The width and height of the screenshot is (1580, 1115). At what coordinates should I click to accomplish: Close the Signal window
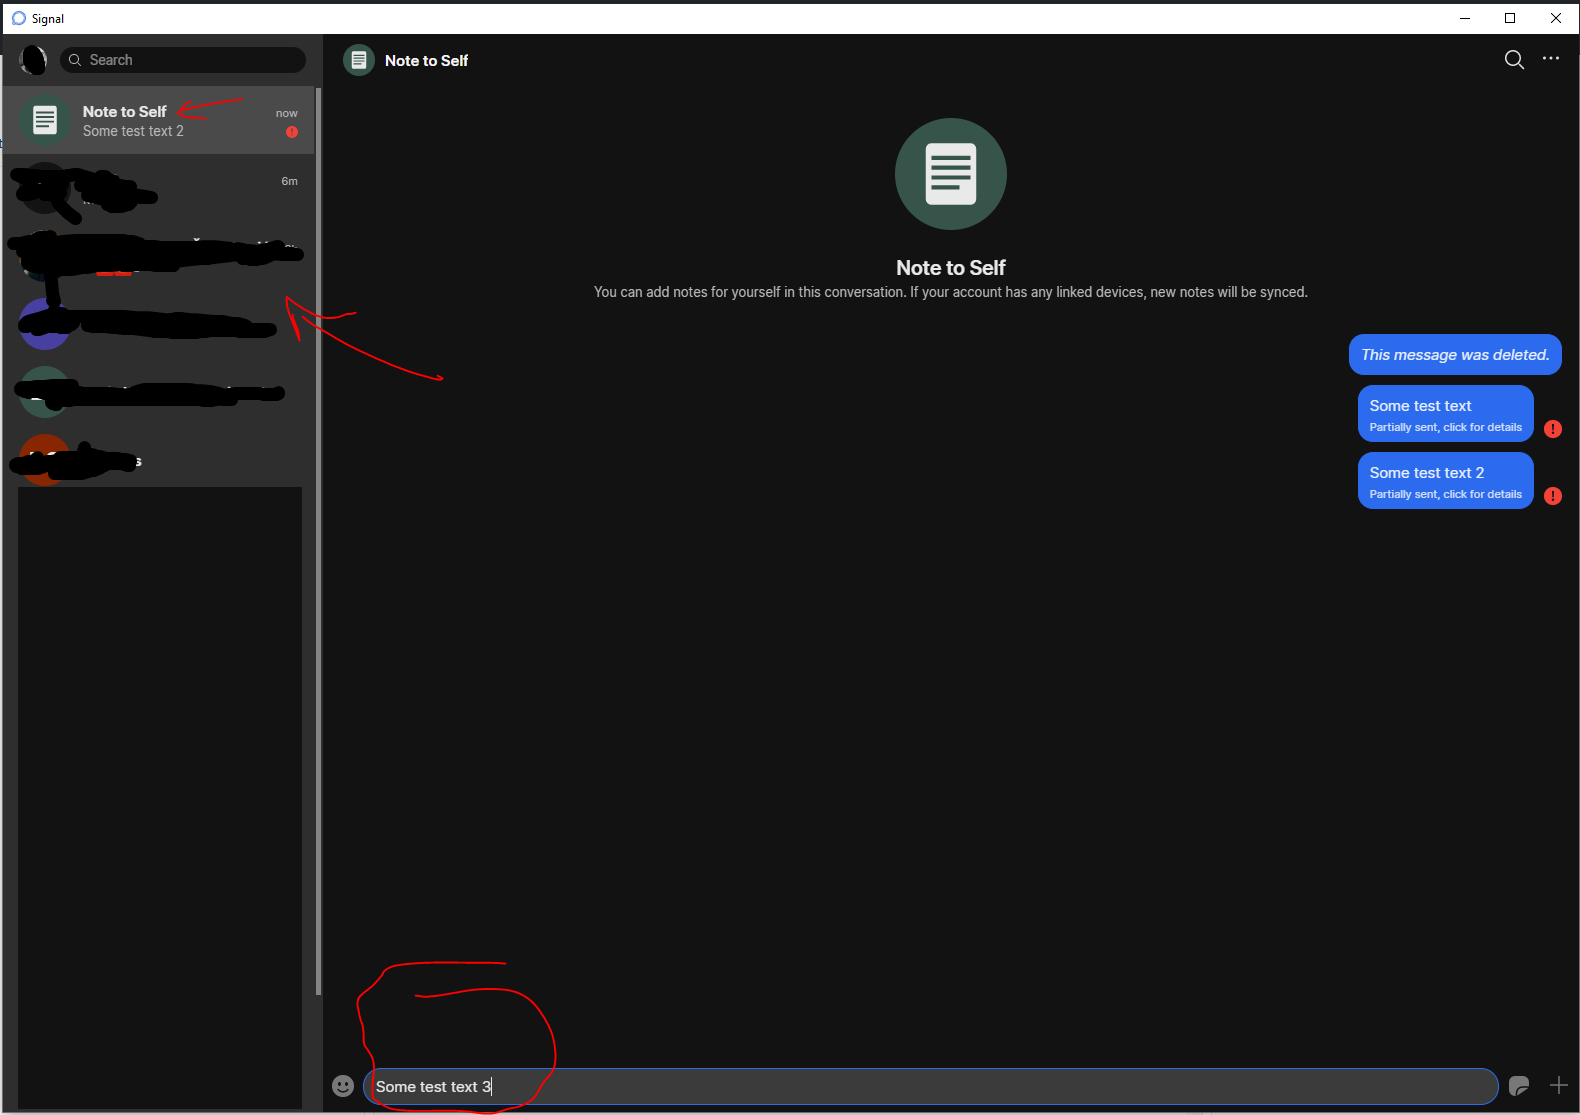pos(1556,18)
